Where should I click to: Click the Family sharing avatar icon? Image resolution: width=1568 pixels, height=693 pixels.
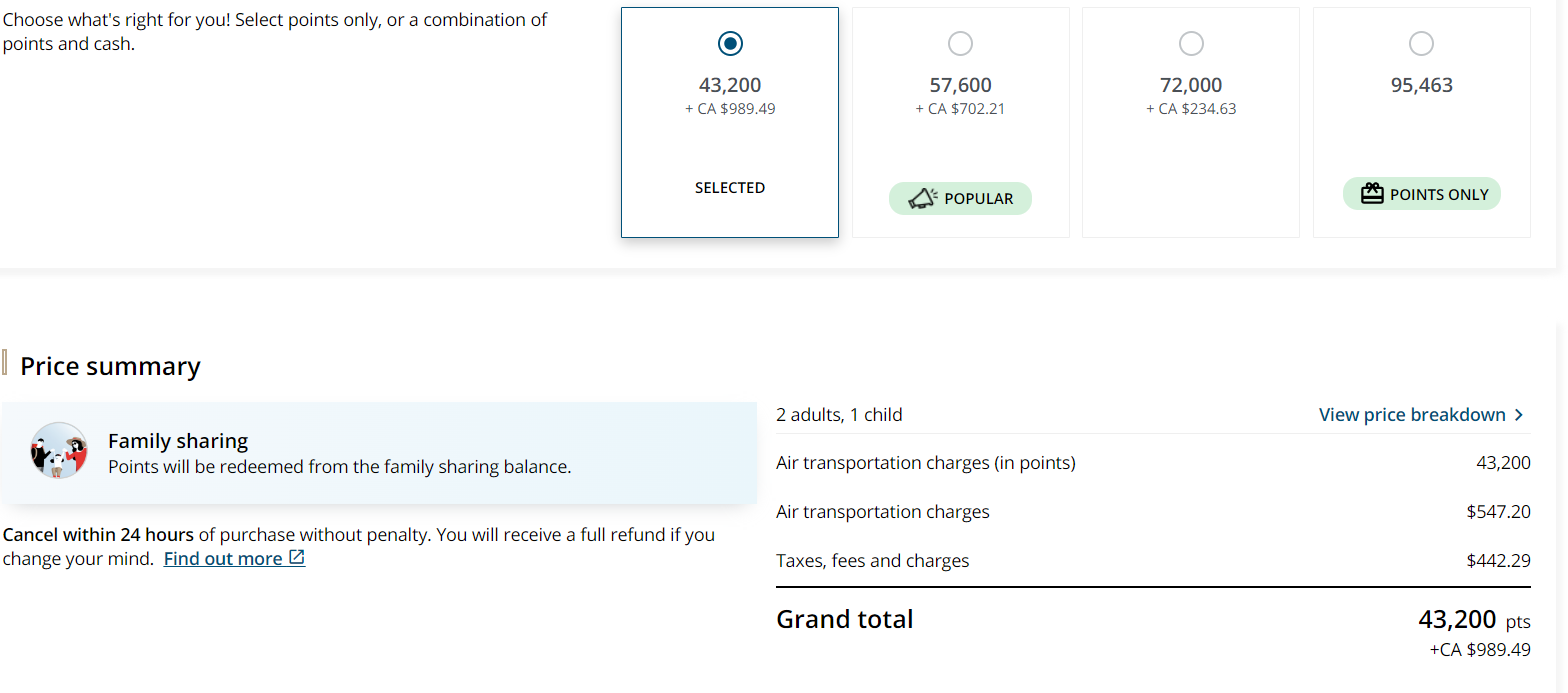(x=59, y=450)
